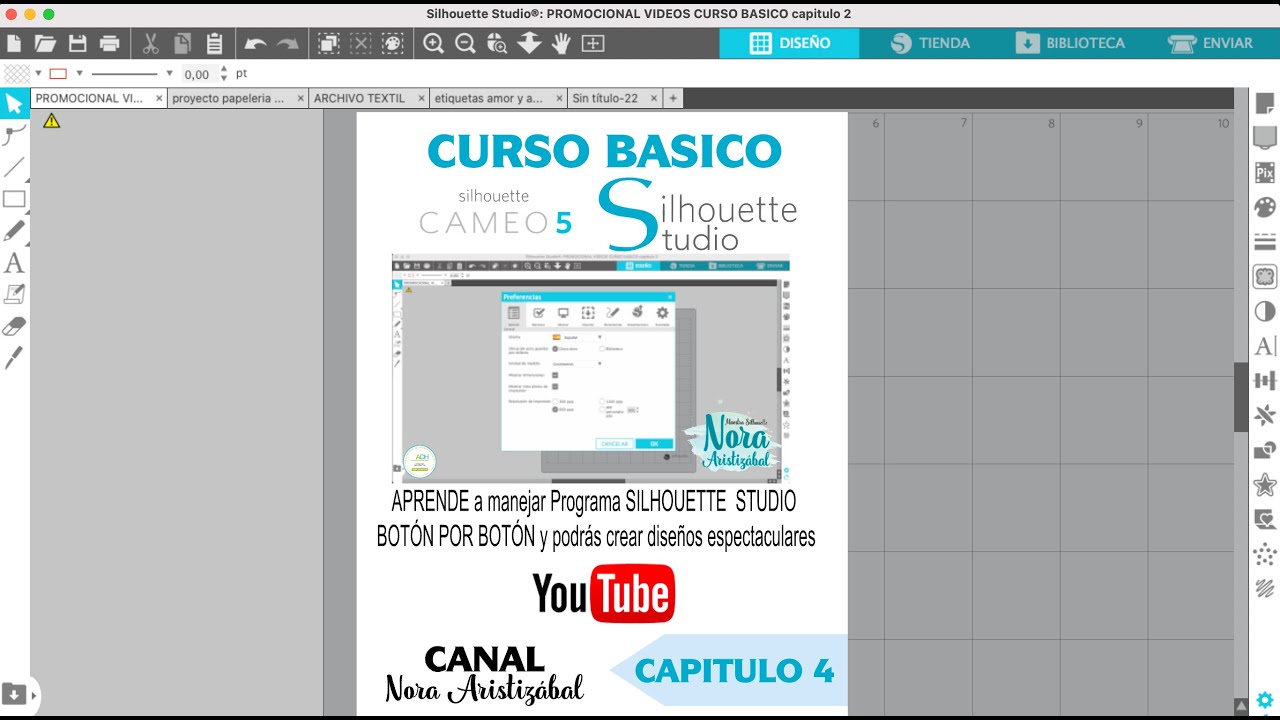The width and height of the screenshot is (1280, 720).
Task: Open the Modify shapes panel
Action: pos(1265,450)
